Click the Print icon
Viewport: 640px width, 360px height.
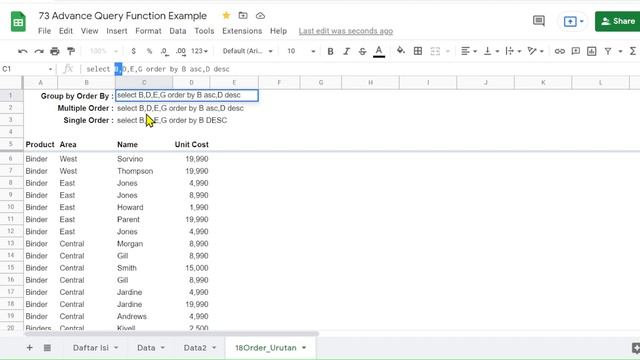[55, 51]
